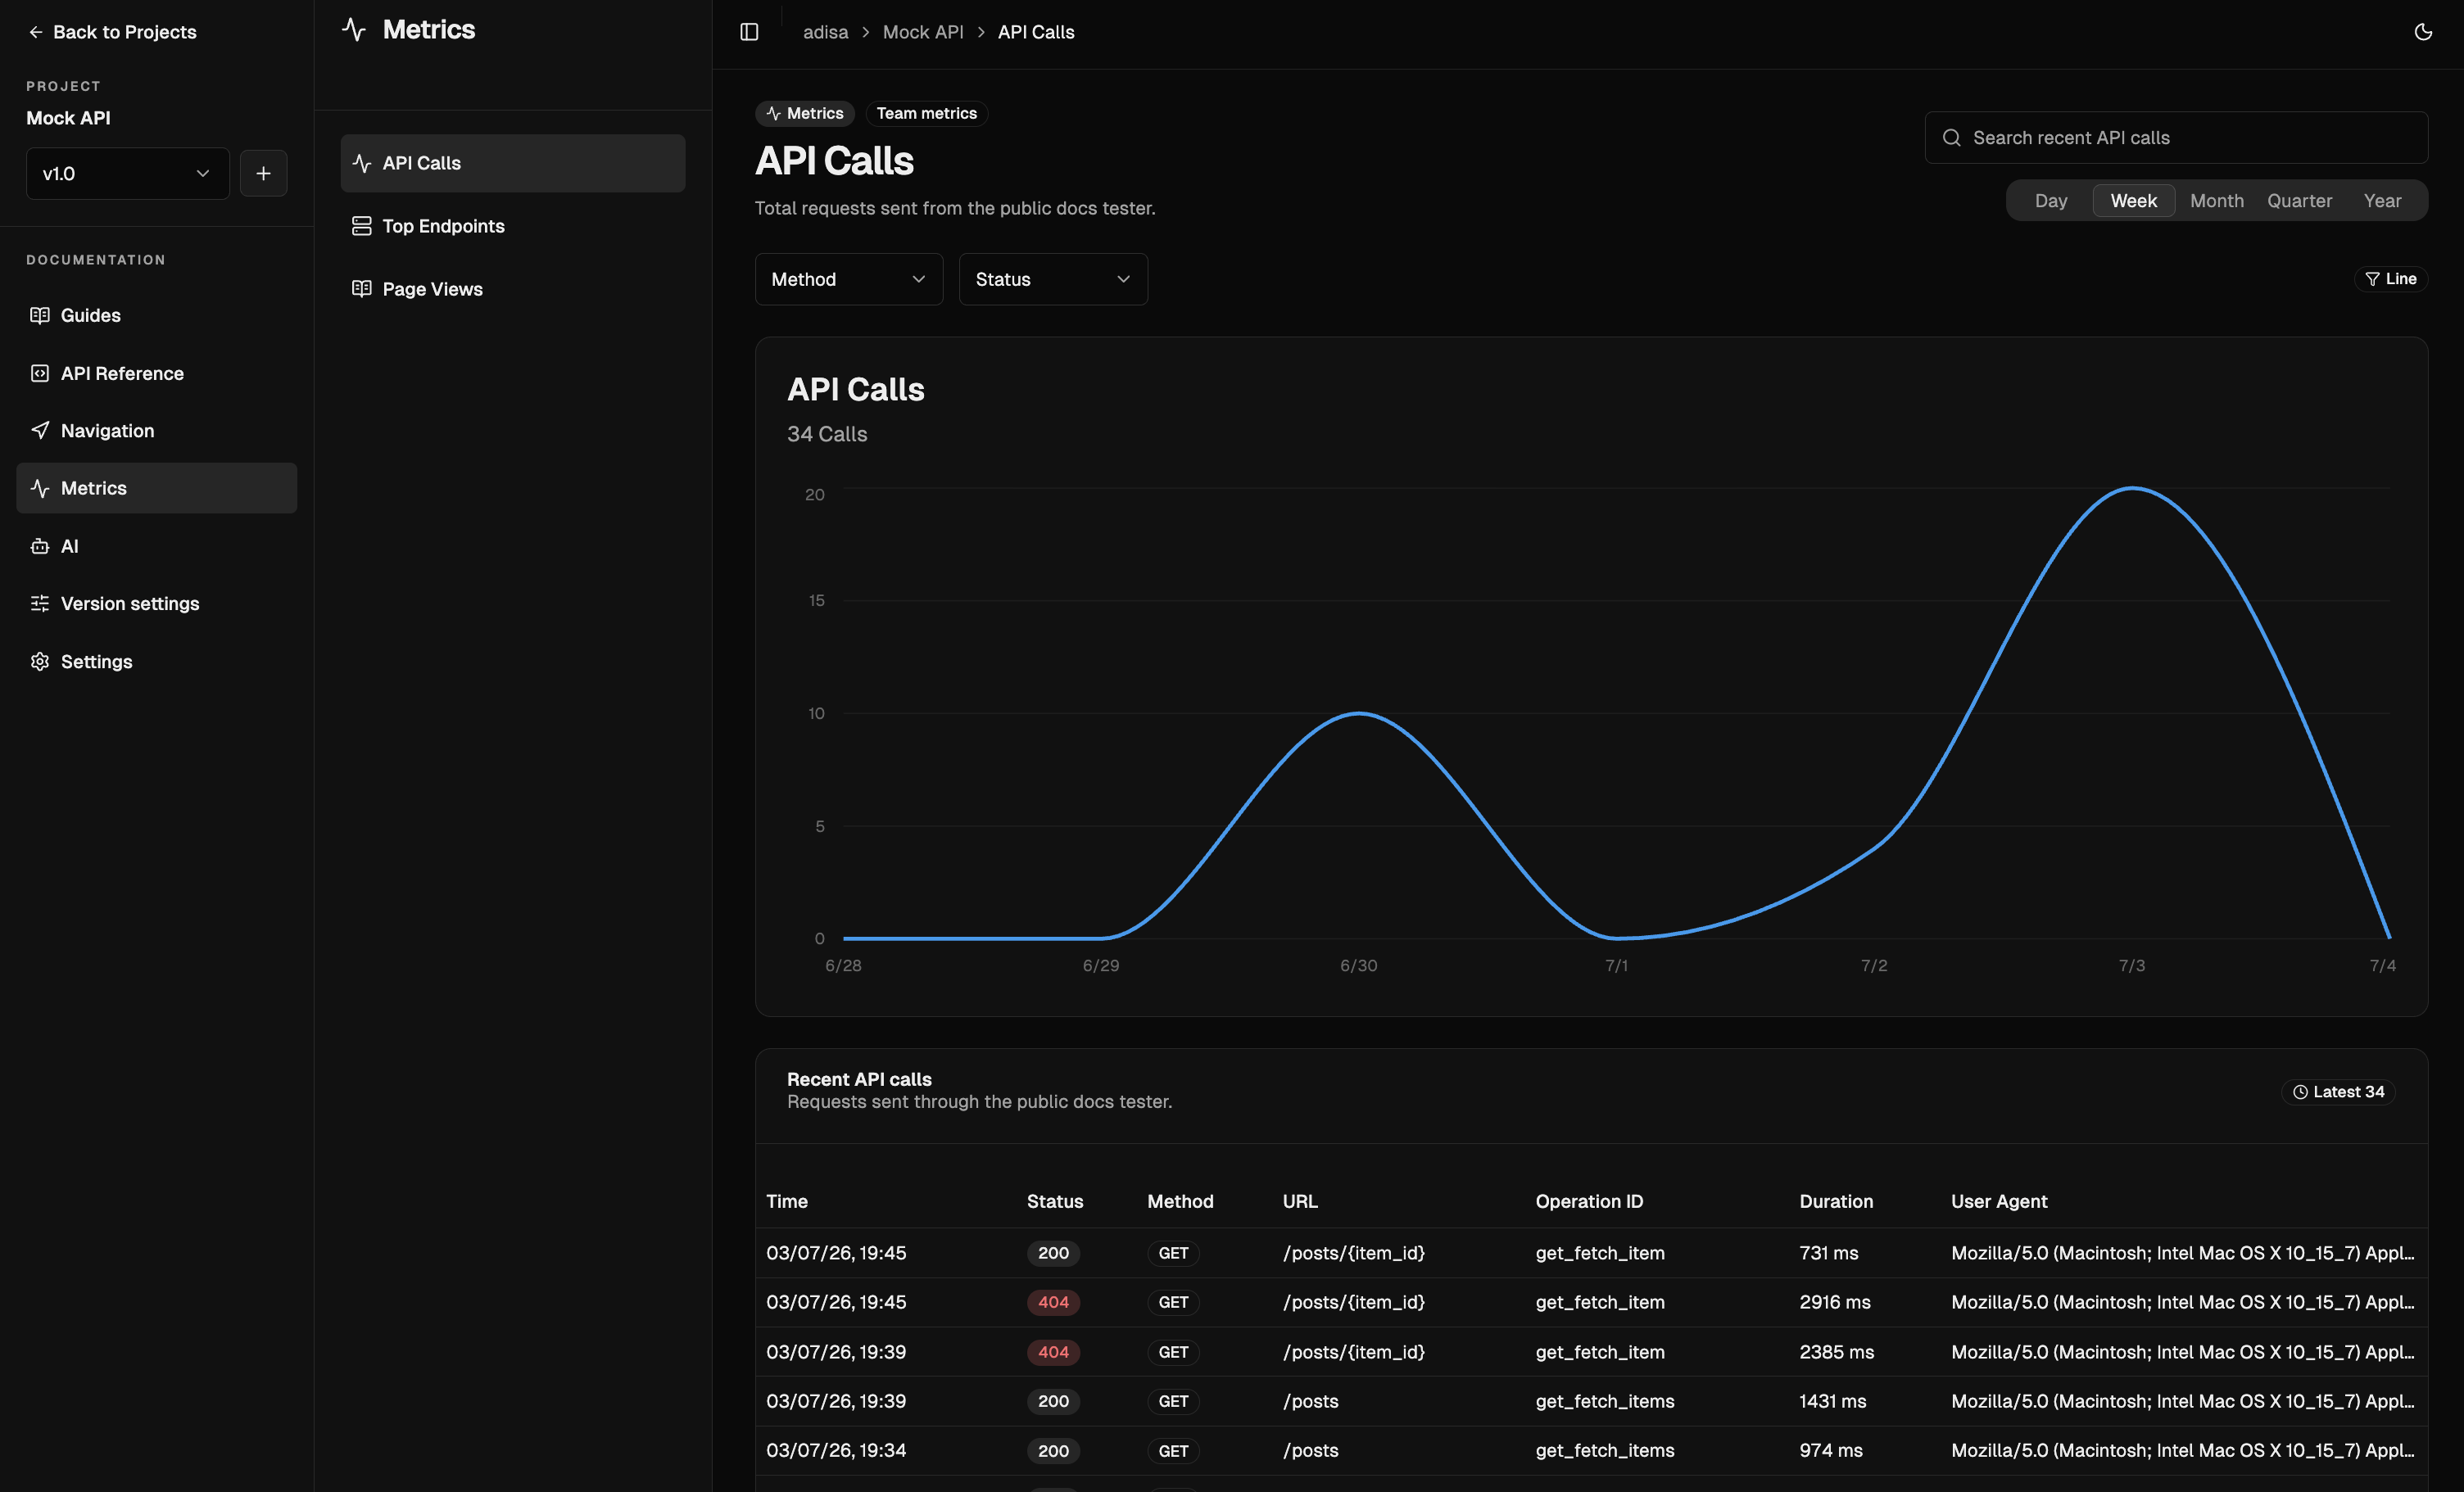2464x1492 pixels.
Task: Click the 200 status badge in 731 ms row
Action: tap(1053, 1253)
